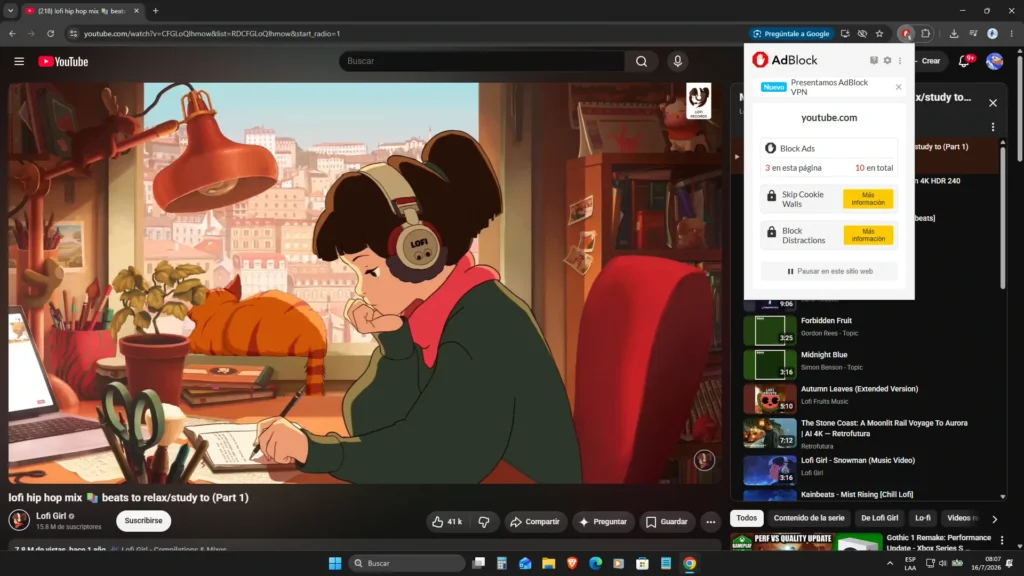Viewport: 1024px width, 576px height.
Task: Launch Brave browser from the taskbar
Action: (x=572, y=563)
